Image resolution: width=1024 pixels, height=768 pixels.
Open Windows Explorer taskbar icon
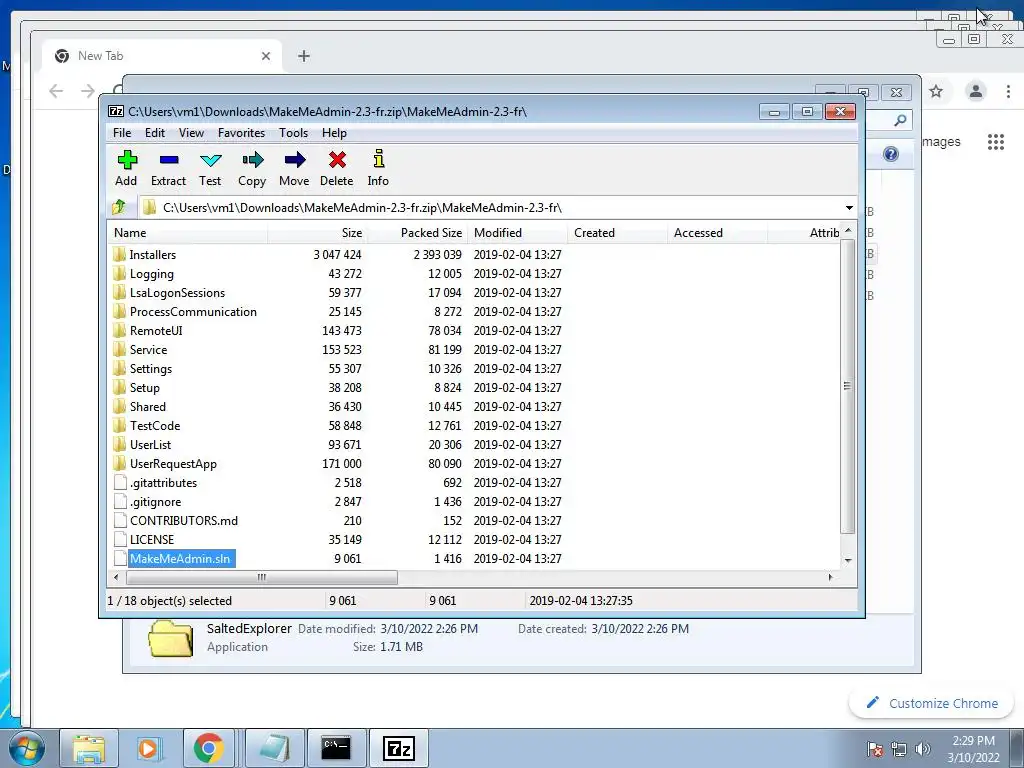pyautogui.click(x=89, y=748)
